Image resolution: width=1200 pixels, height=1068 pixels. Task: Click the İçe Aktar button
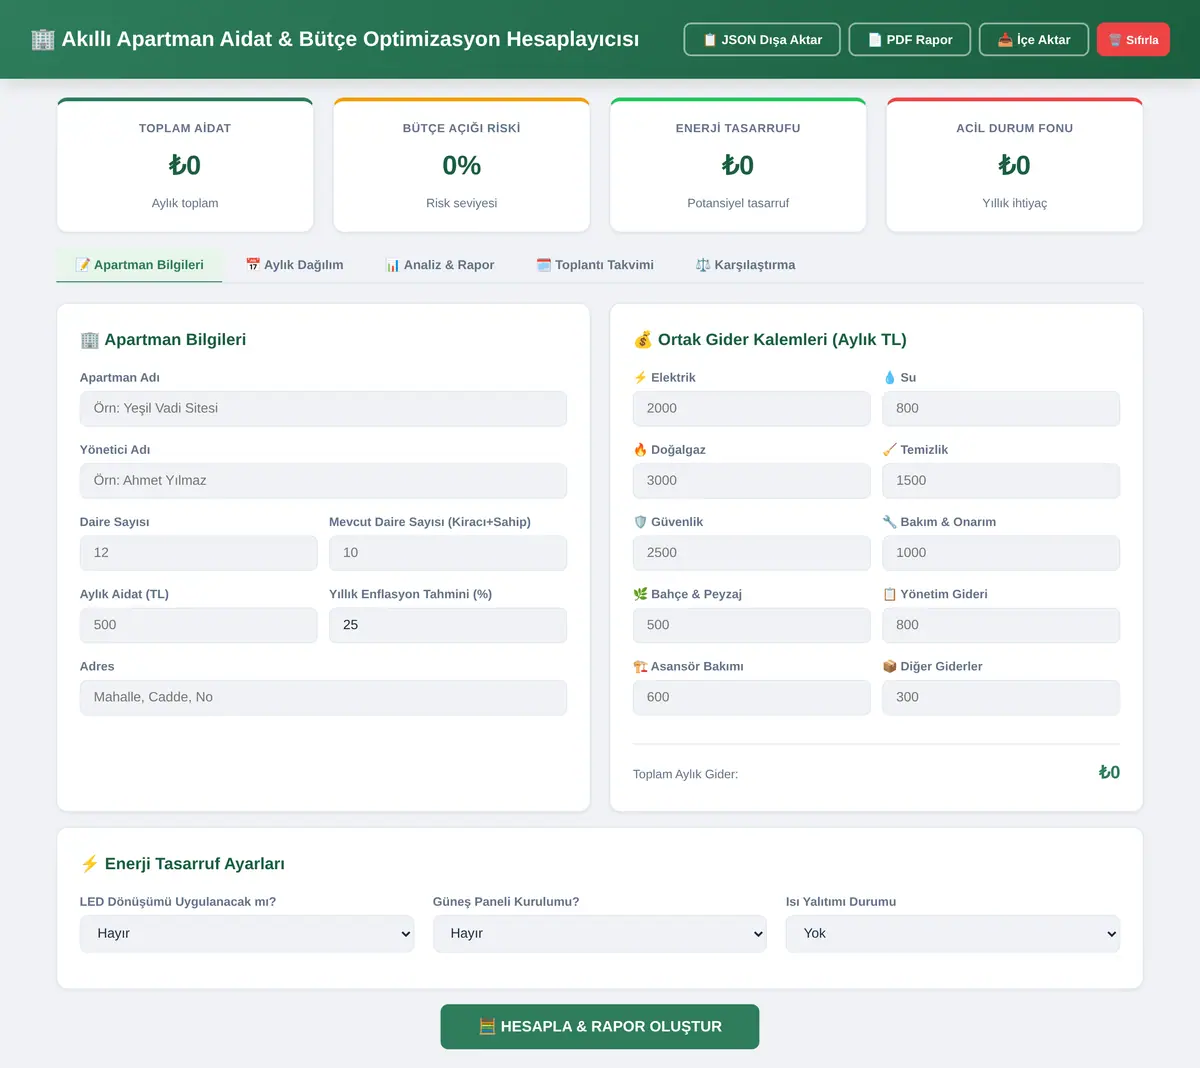1034,40
